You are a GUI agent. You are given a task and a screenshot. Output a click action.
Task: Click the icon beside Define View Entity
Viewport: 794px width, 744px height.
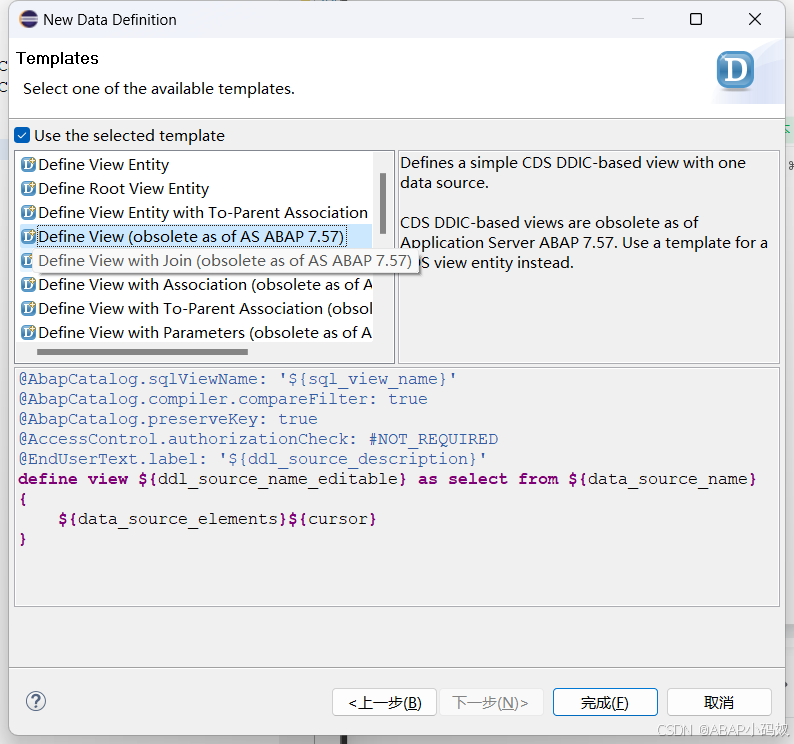click(x=28, y=165)
